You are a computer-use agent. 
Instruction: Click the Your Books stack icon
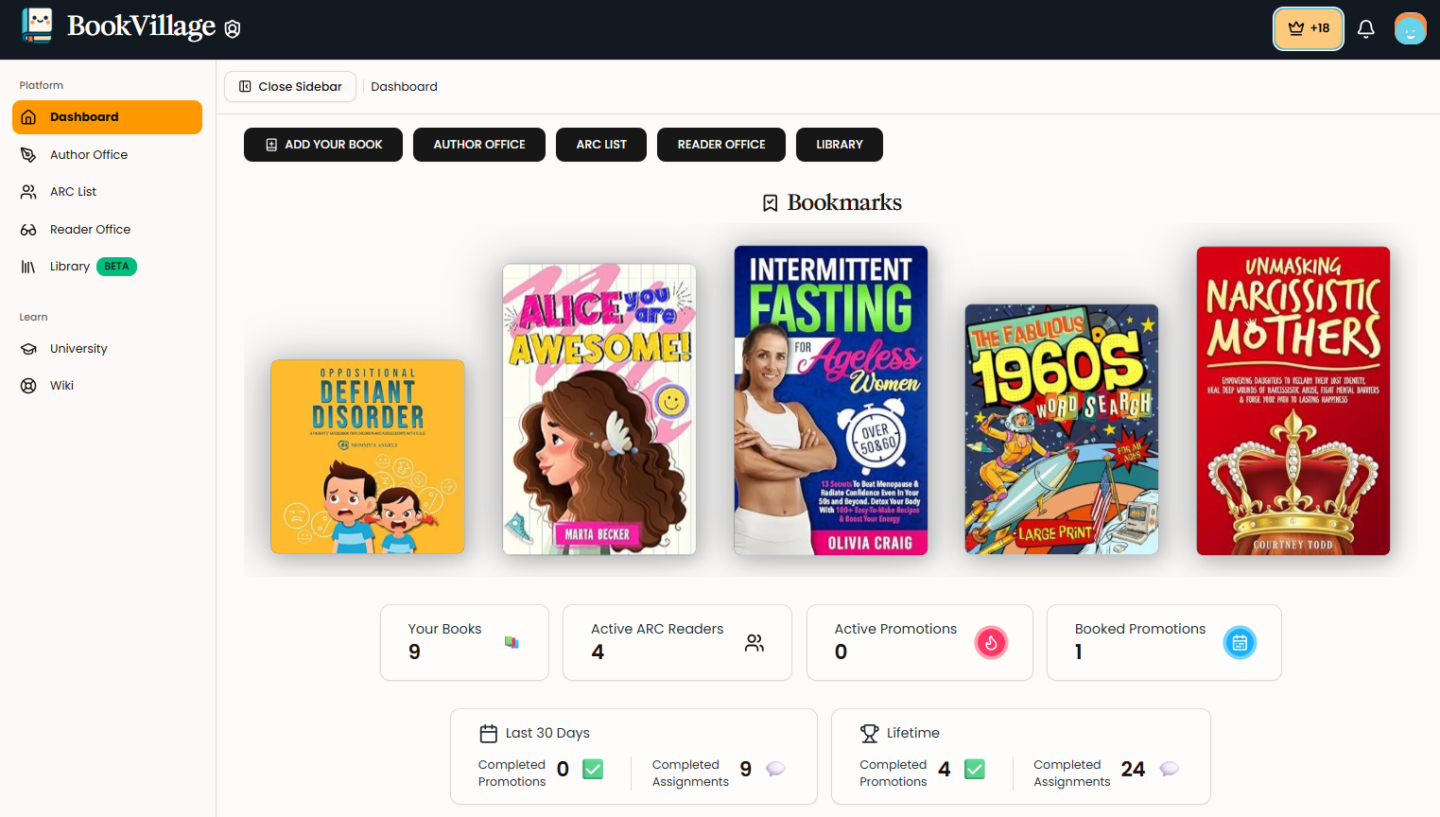512,643
